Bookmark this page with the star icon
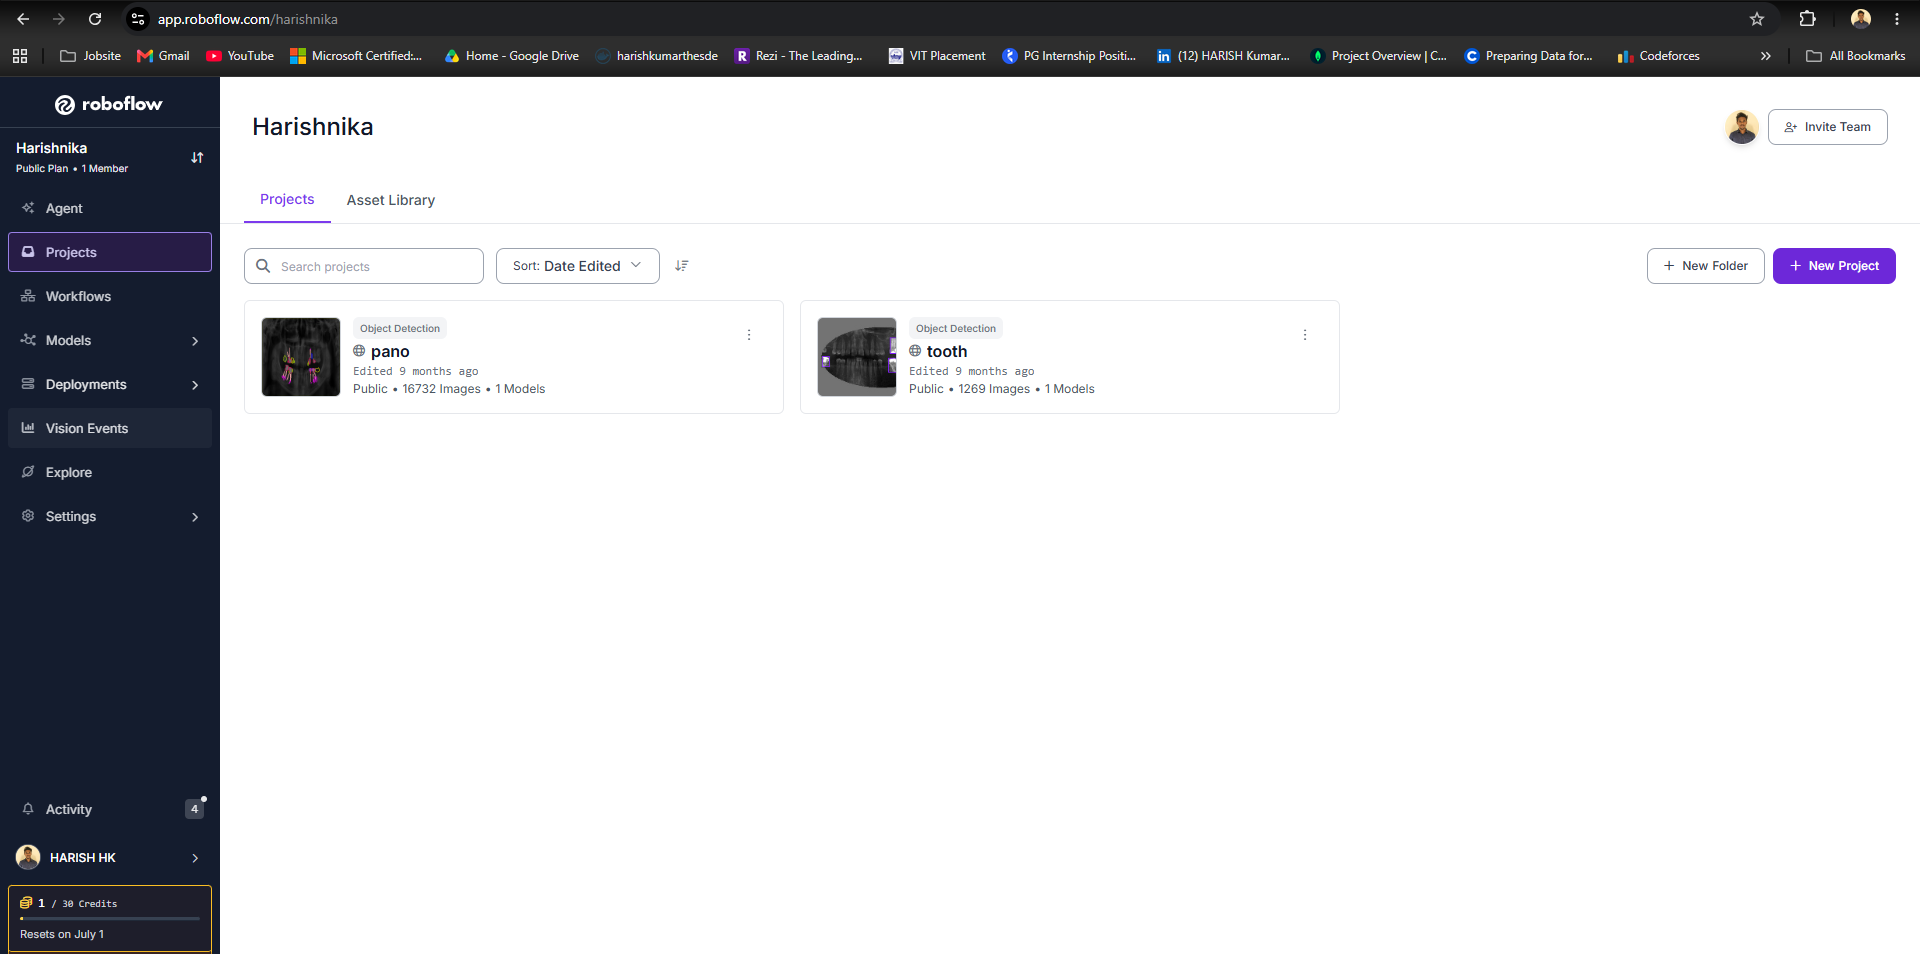The height and width of the screenshot is (954, 1920). click(1757, 19)
